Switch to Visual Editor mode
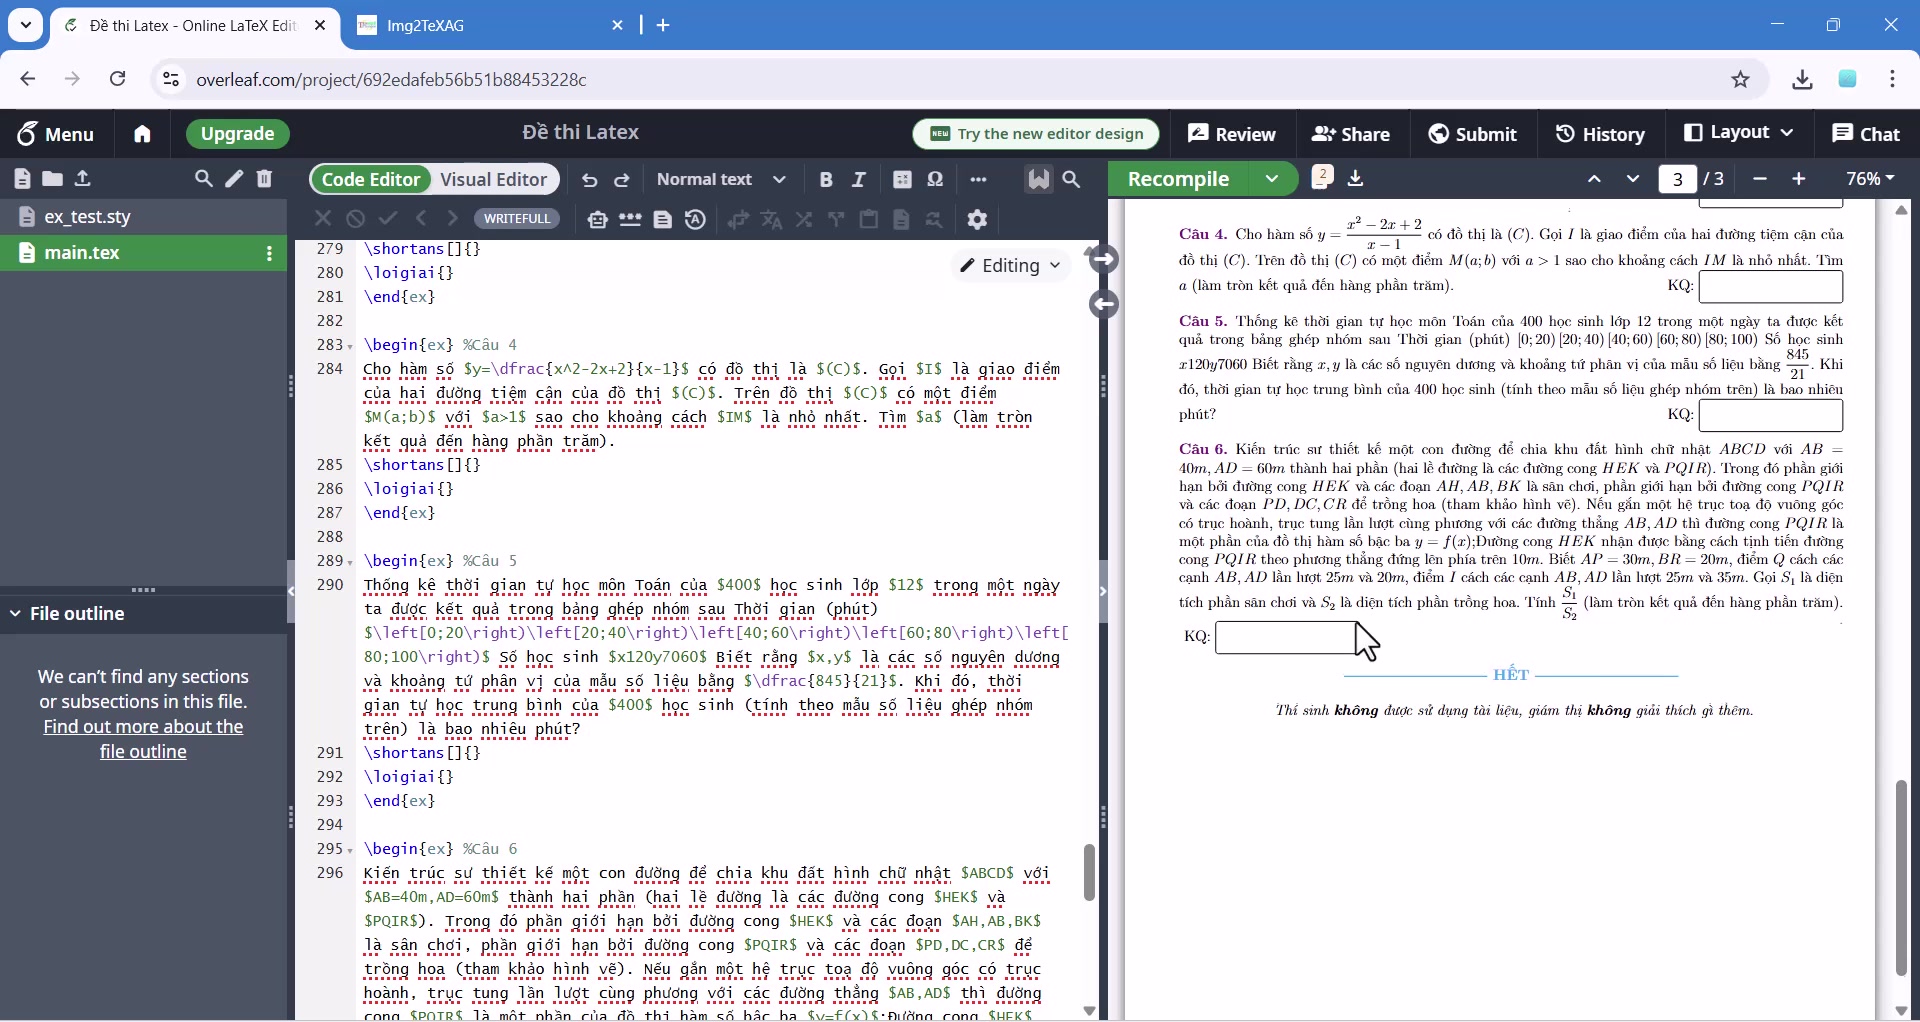 (x=494, y=179)
